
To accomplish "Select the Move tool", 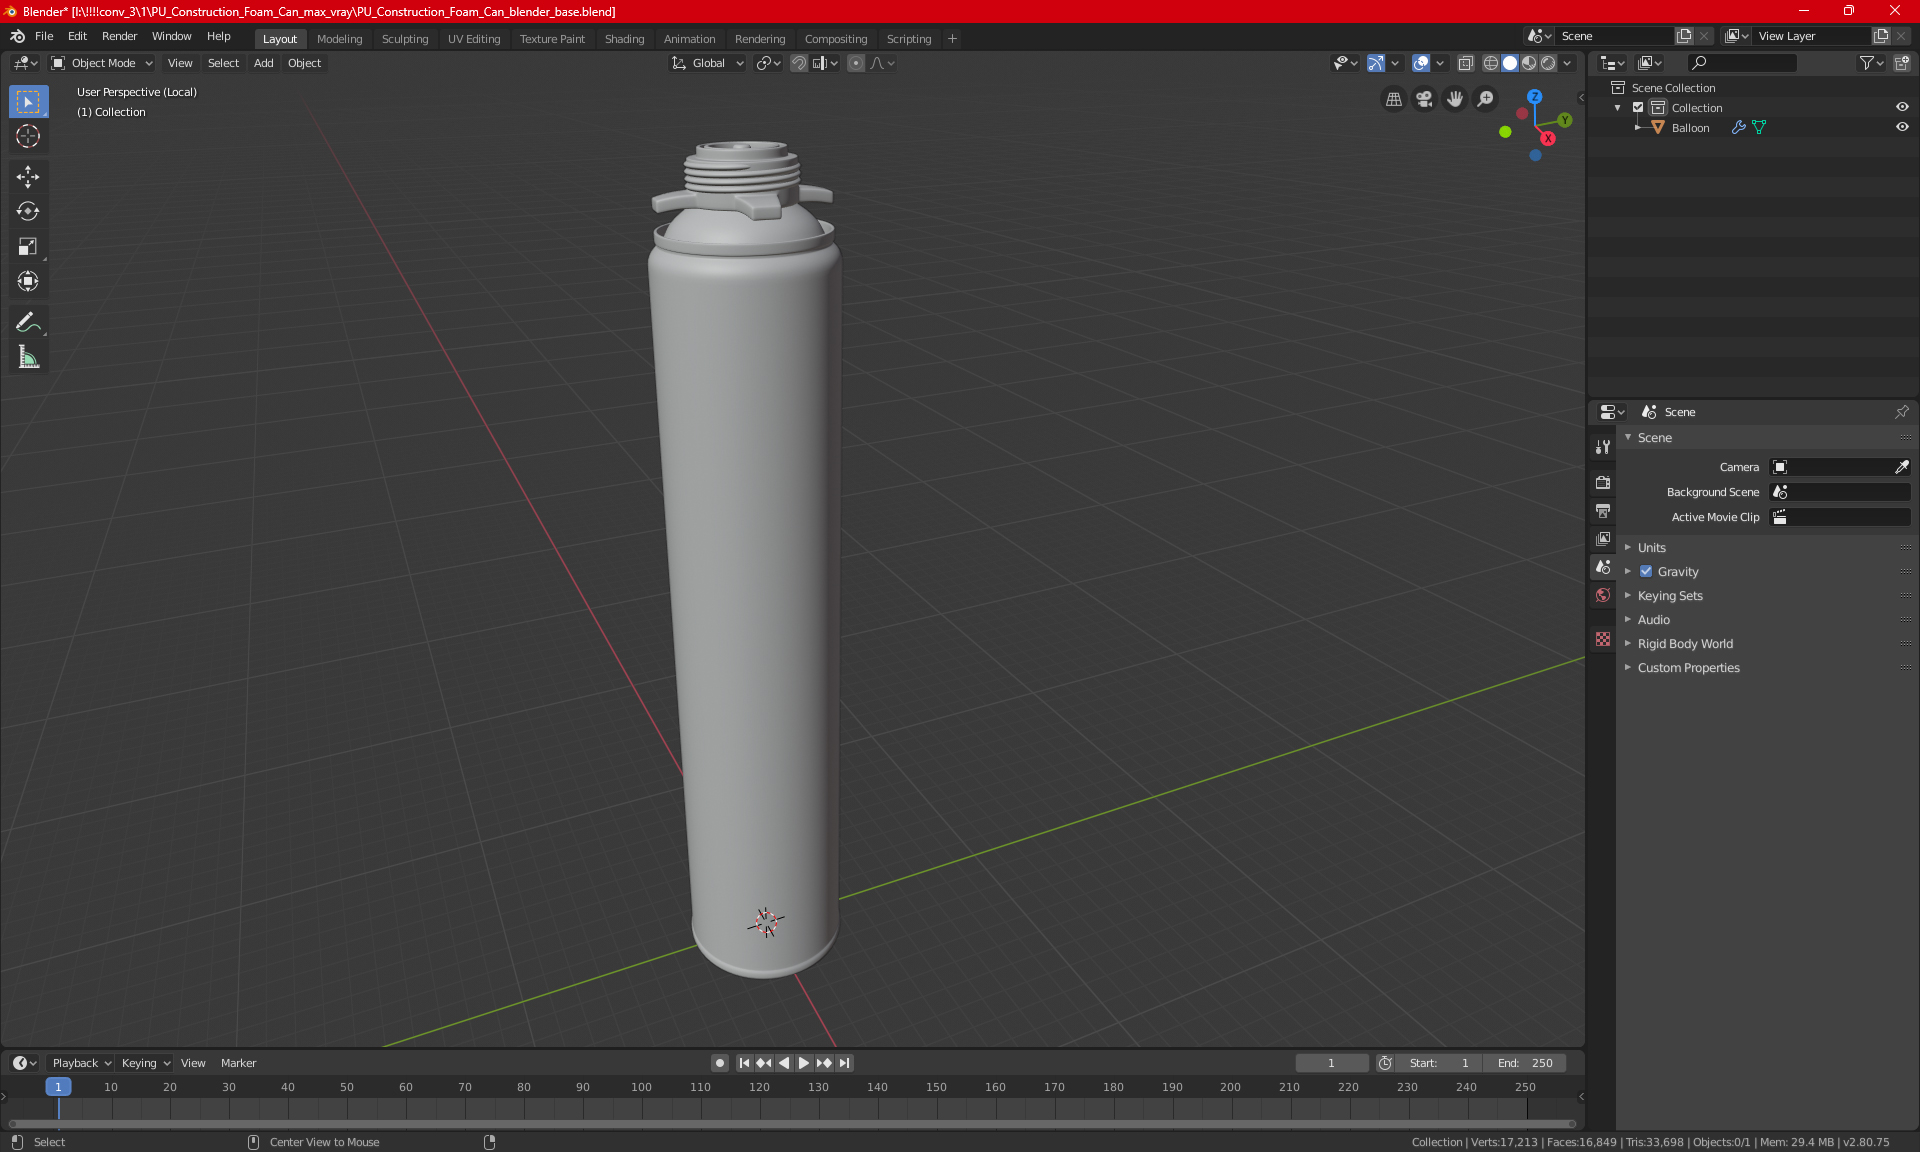I will pyautogui.click(x=28, y=177).
